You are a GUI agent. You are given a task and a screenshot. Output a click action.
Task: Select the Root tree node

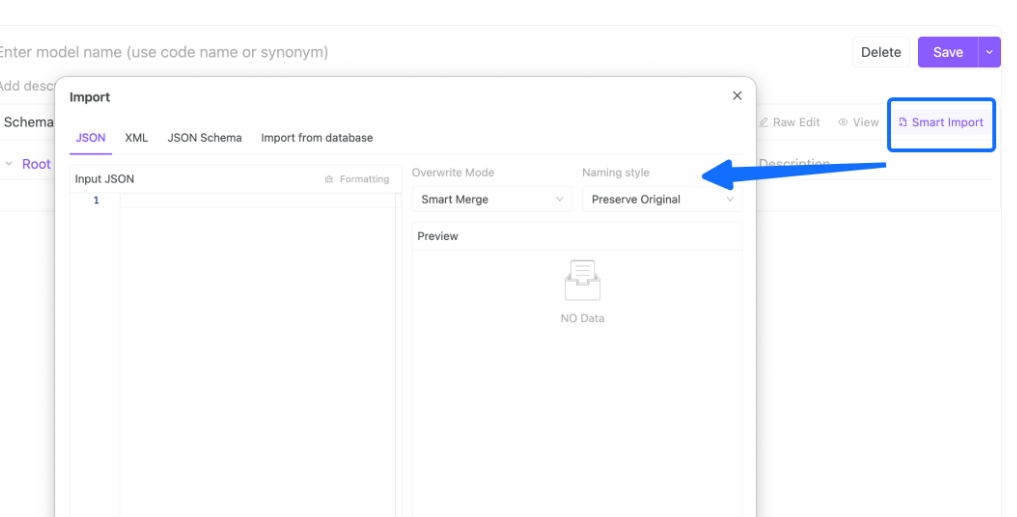(x=36, y=164)
